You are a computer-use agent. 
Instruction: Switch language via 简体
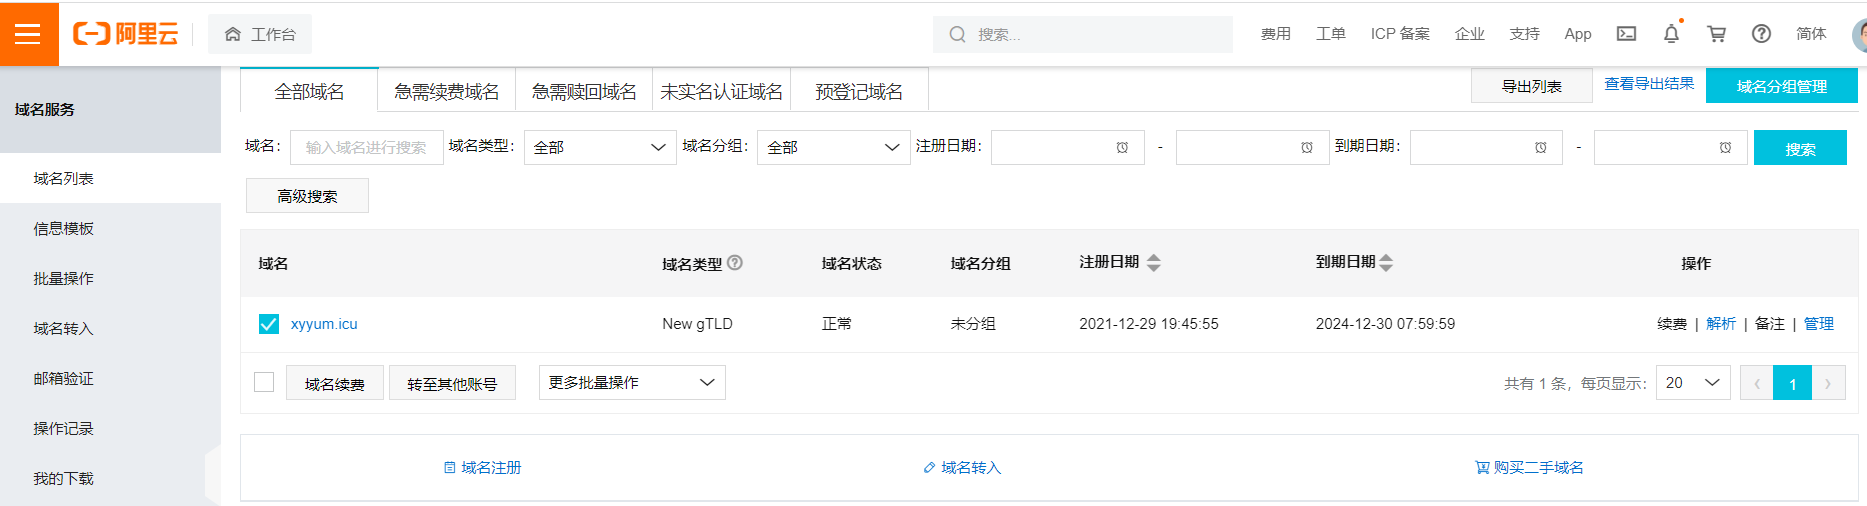pyautogui.click(x=1811, y=34)
